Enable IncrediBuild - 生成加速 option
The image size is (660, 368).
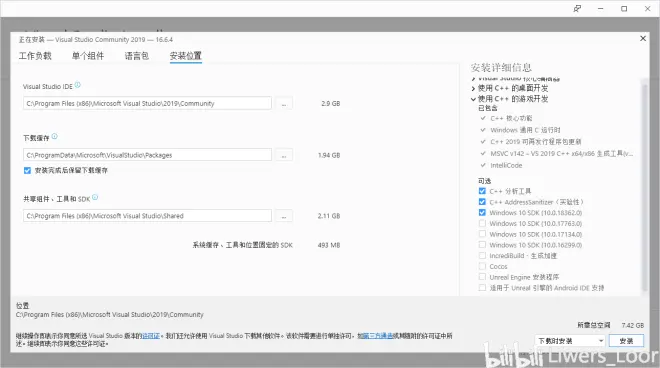click(x=482, y=256)
